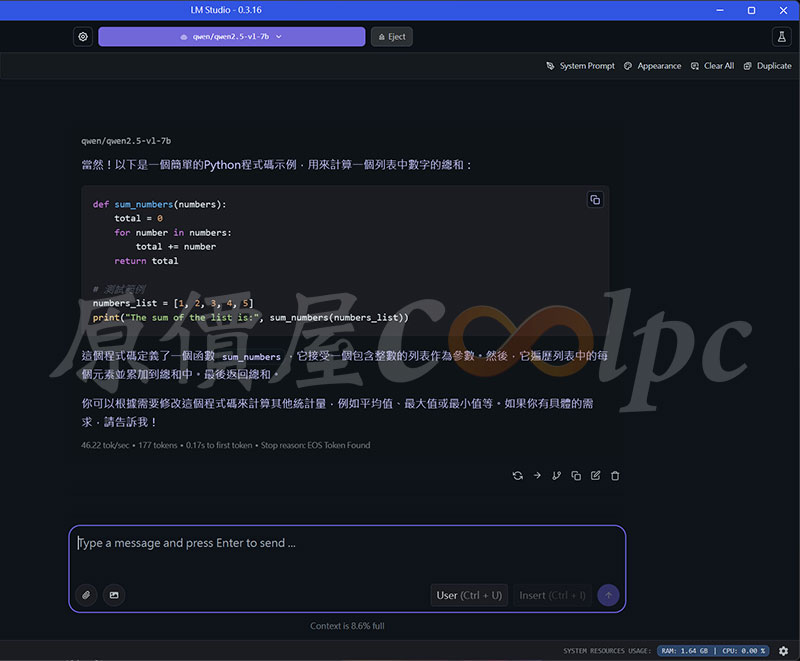Open Appearance options

pos(653,66)
